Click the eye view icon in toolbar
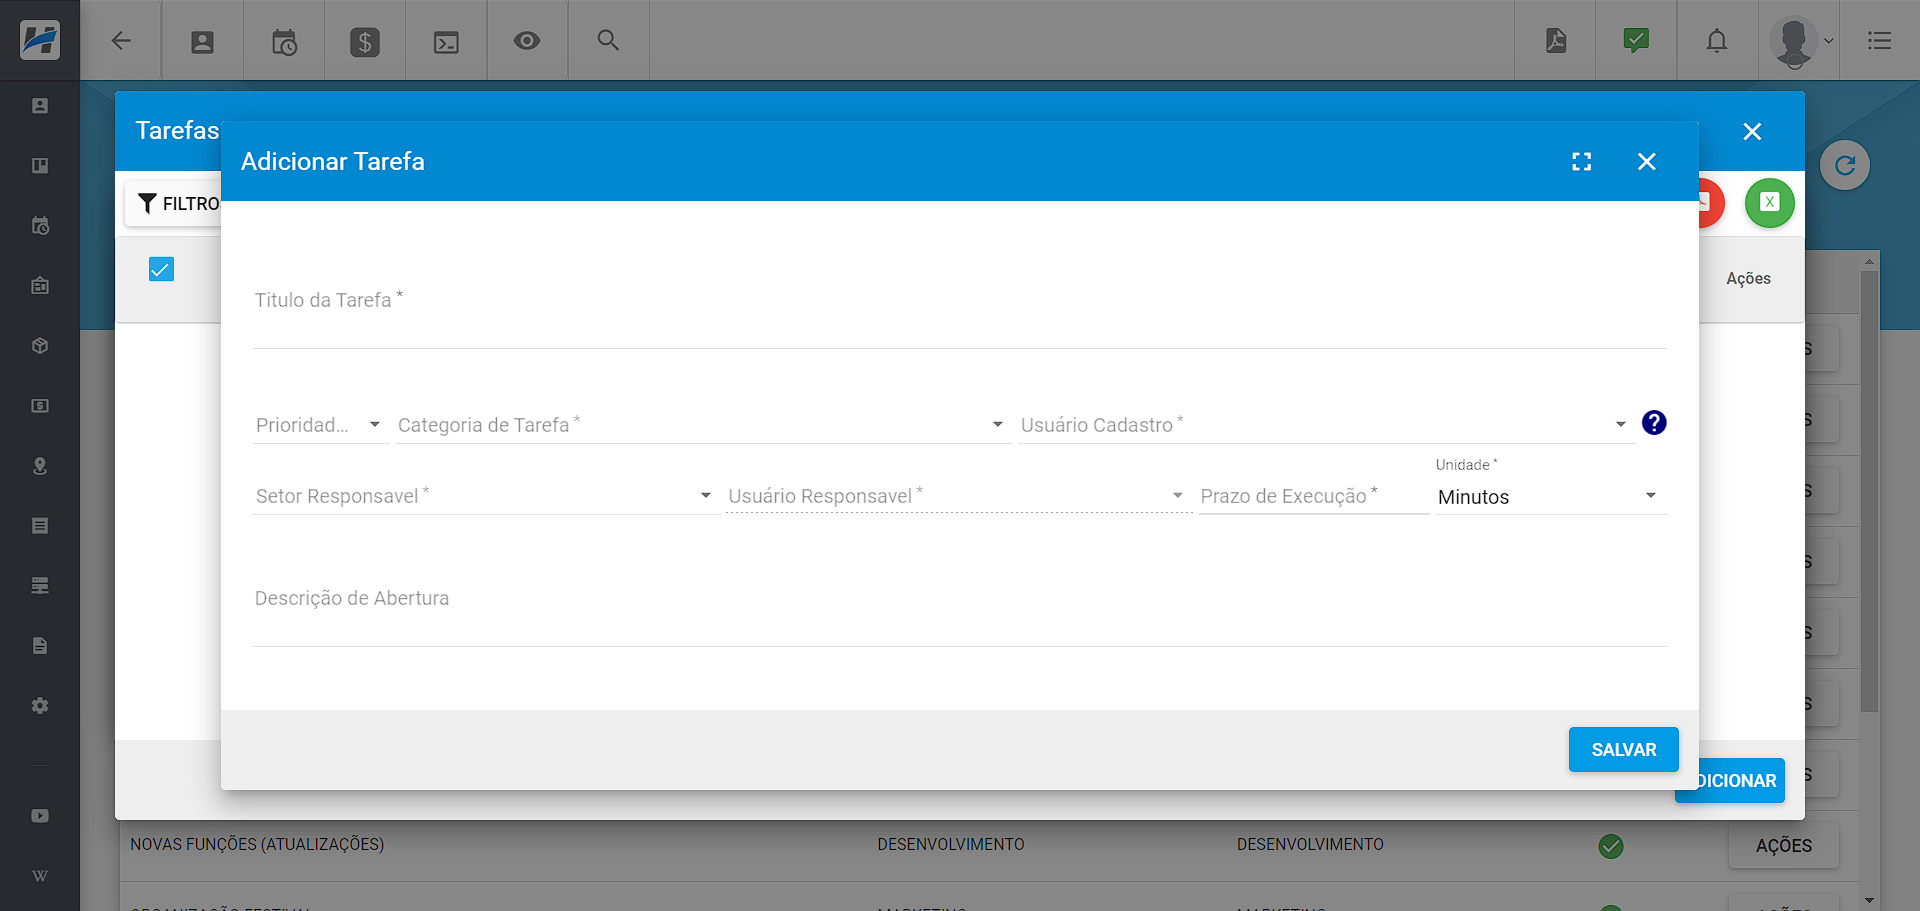Image resolution: width=1920 pixels, height=911 pixels. point(526,41)
